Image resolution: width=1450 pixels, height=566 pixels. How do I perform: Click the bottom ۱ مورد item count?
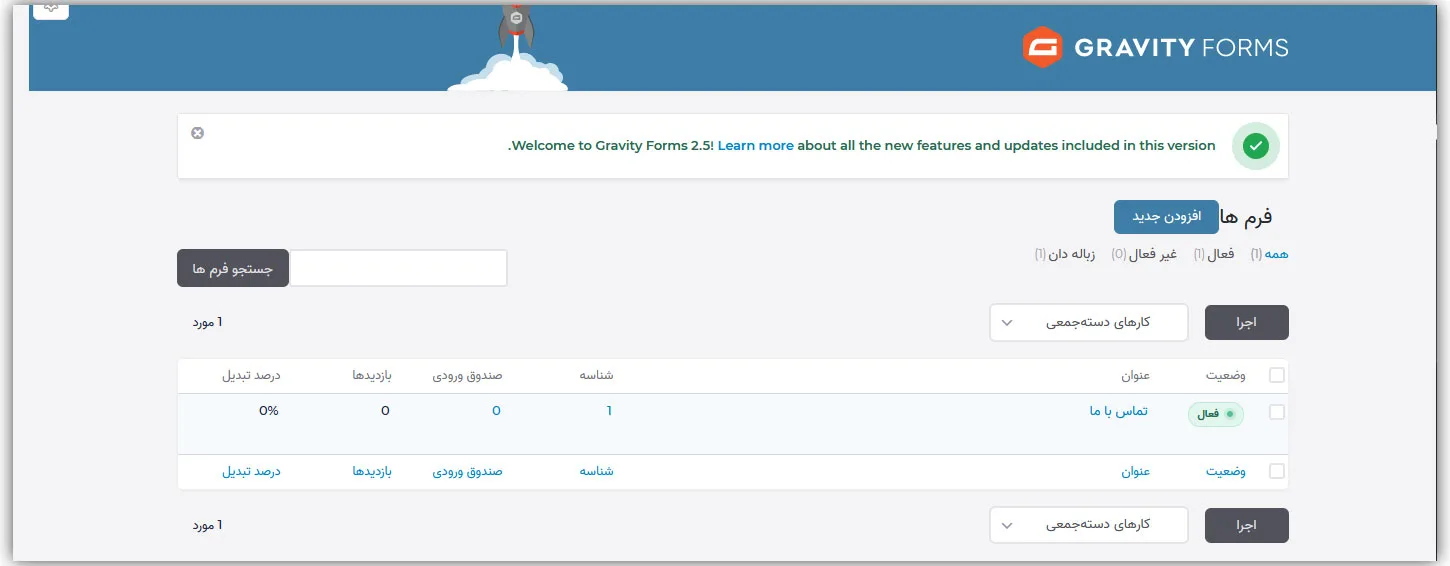[x=207, y=524]
